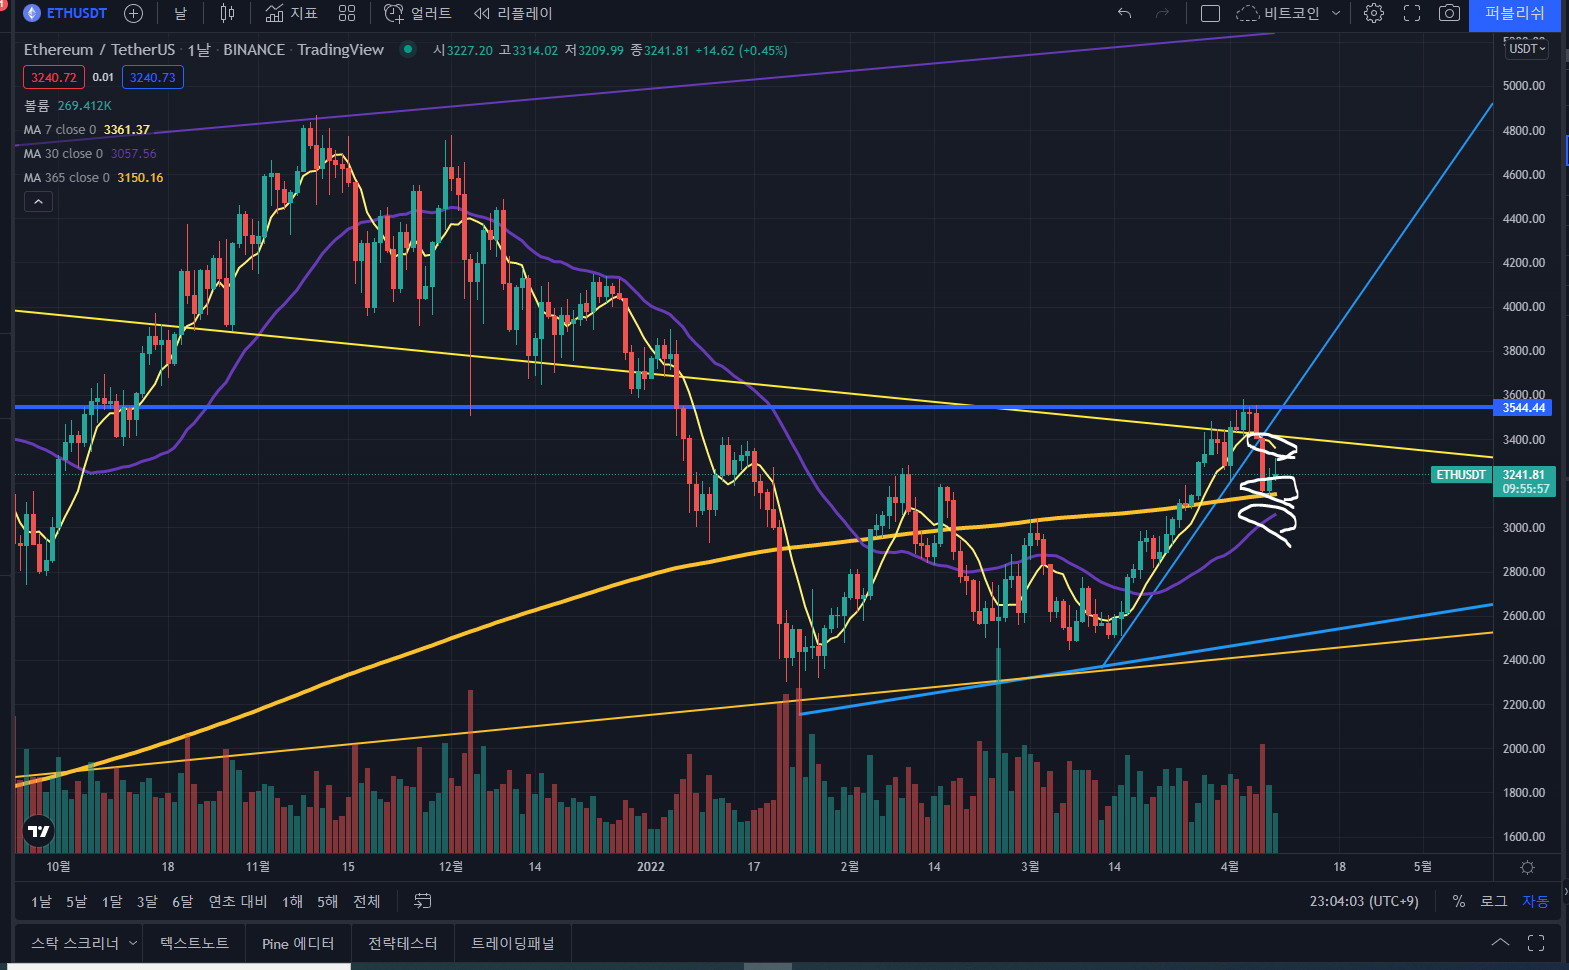Select the 볼륨 volume indicator legend
This screenshot has height=970, width=1569.
click(x=67, y=106)
